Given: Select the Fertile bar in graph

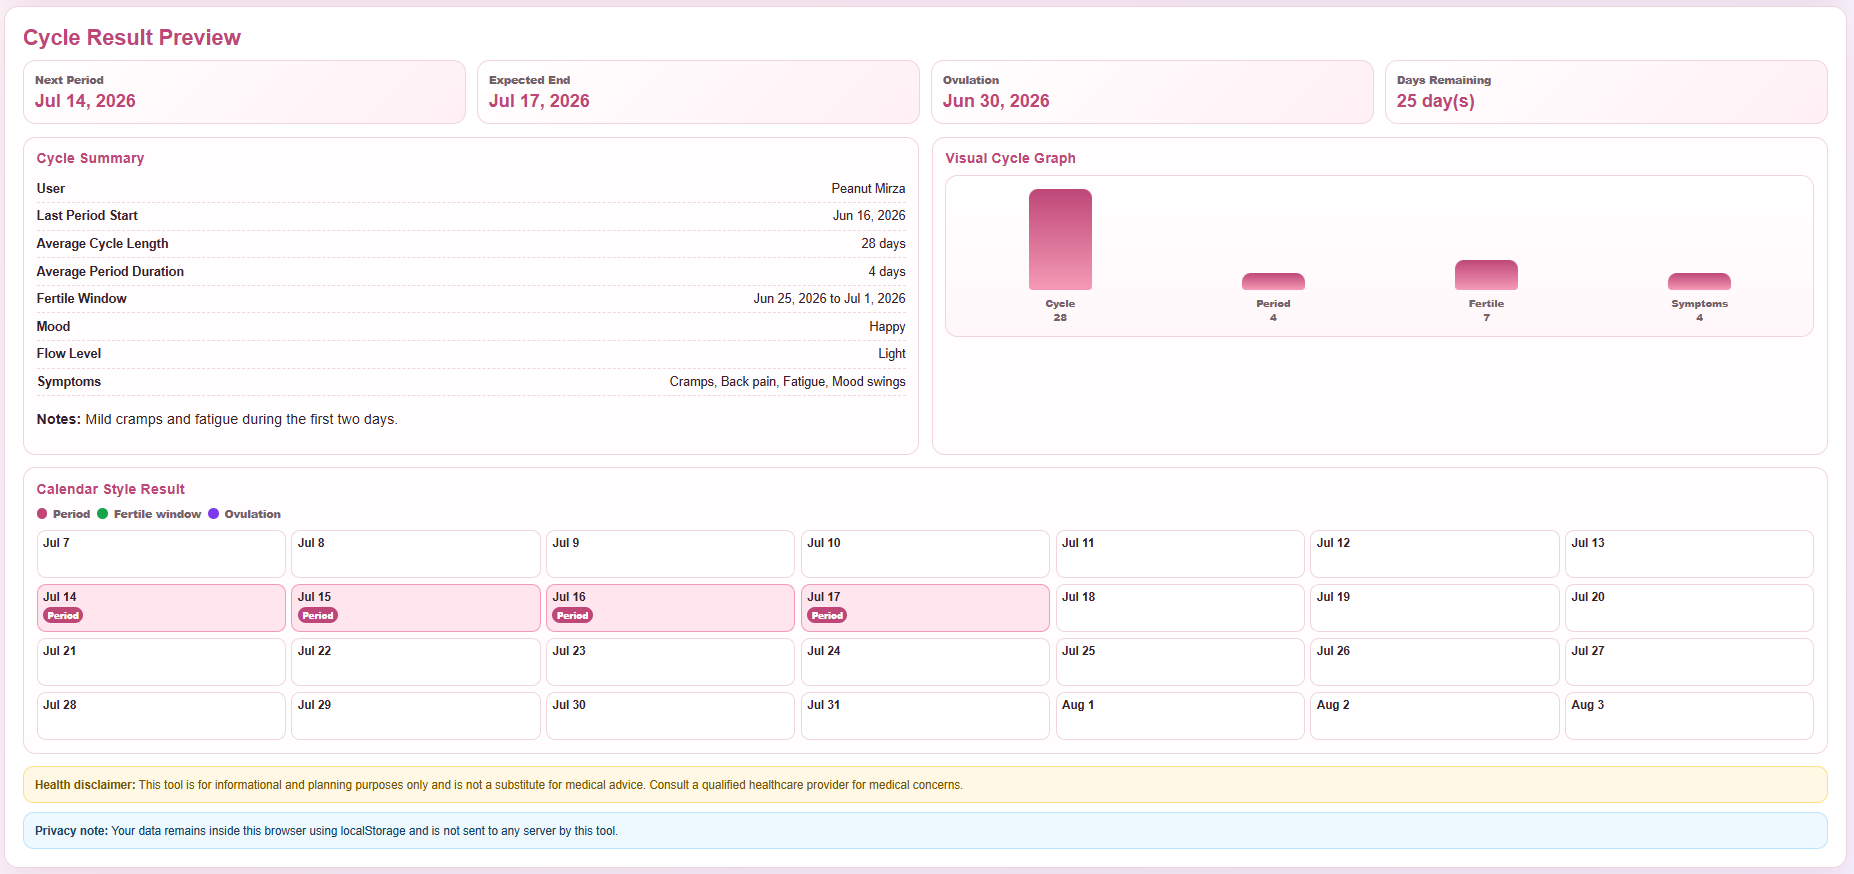Looking at the screenshot, I should click(x=1486, y=275).
